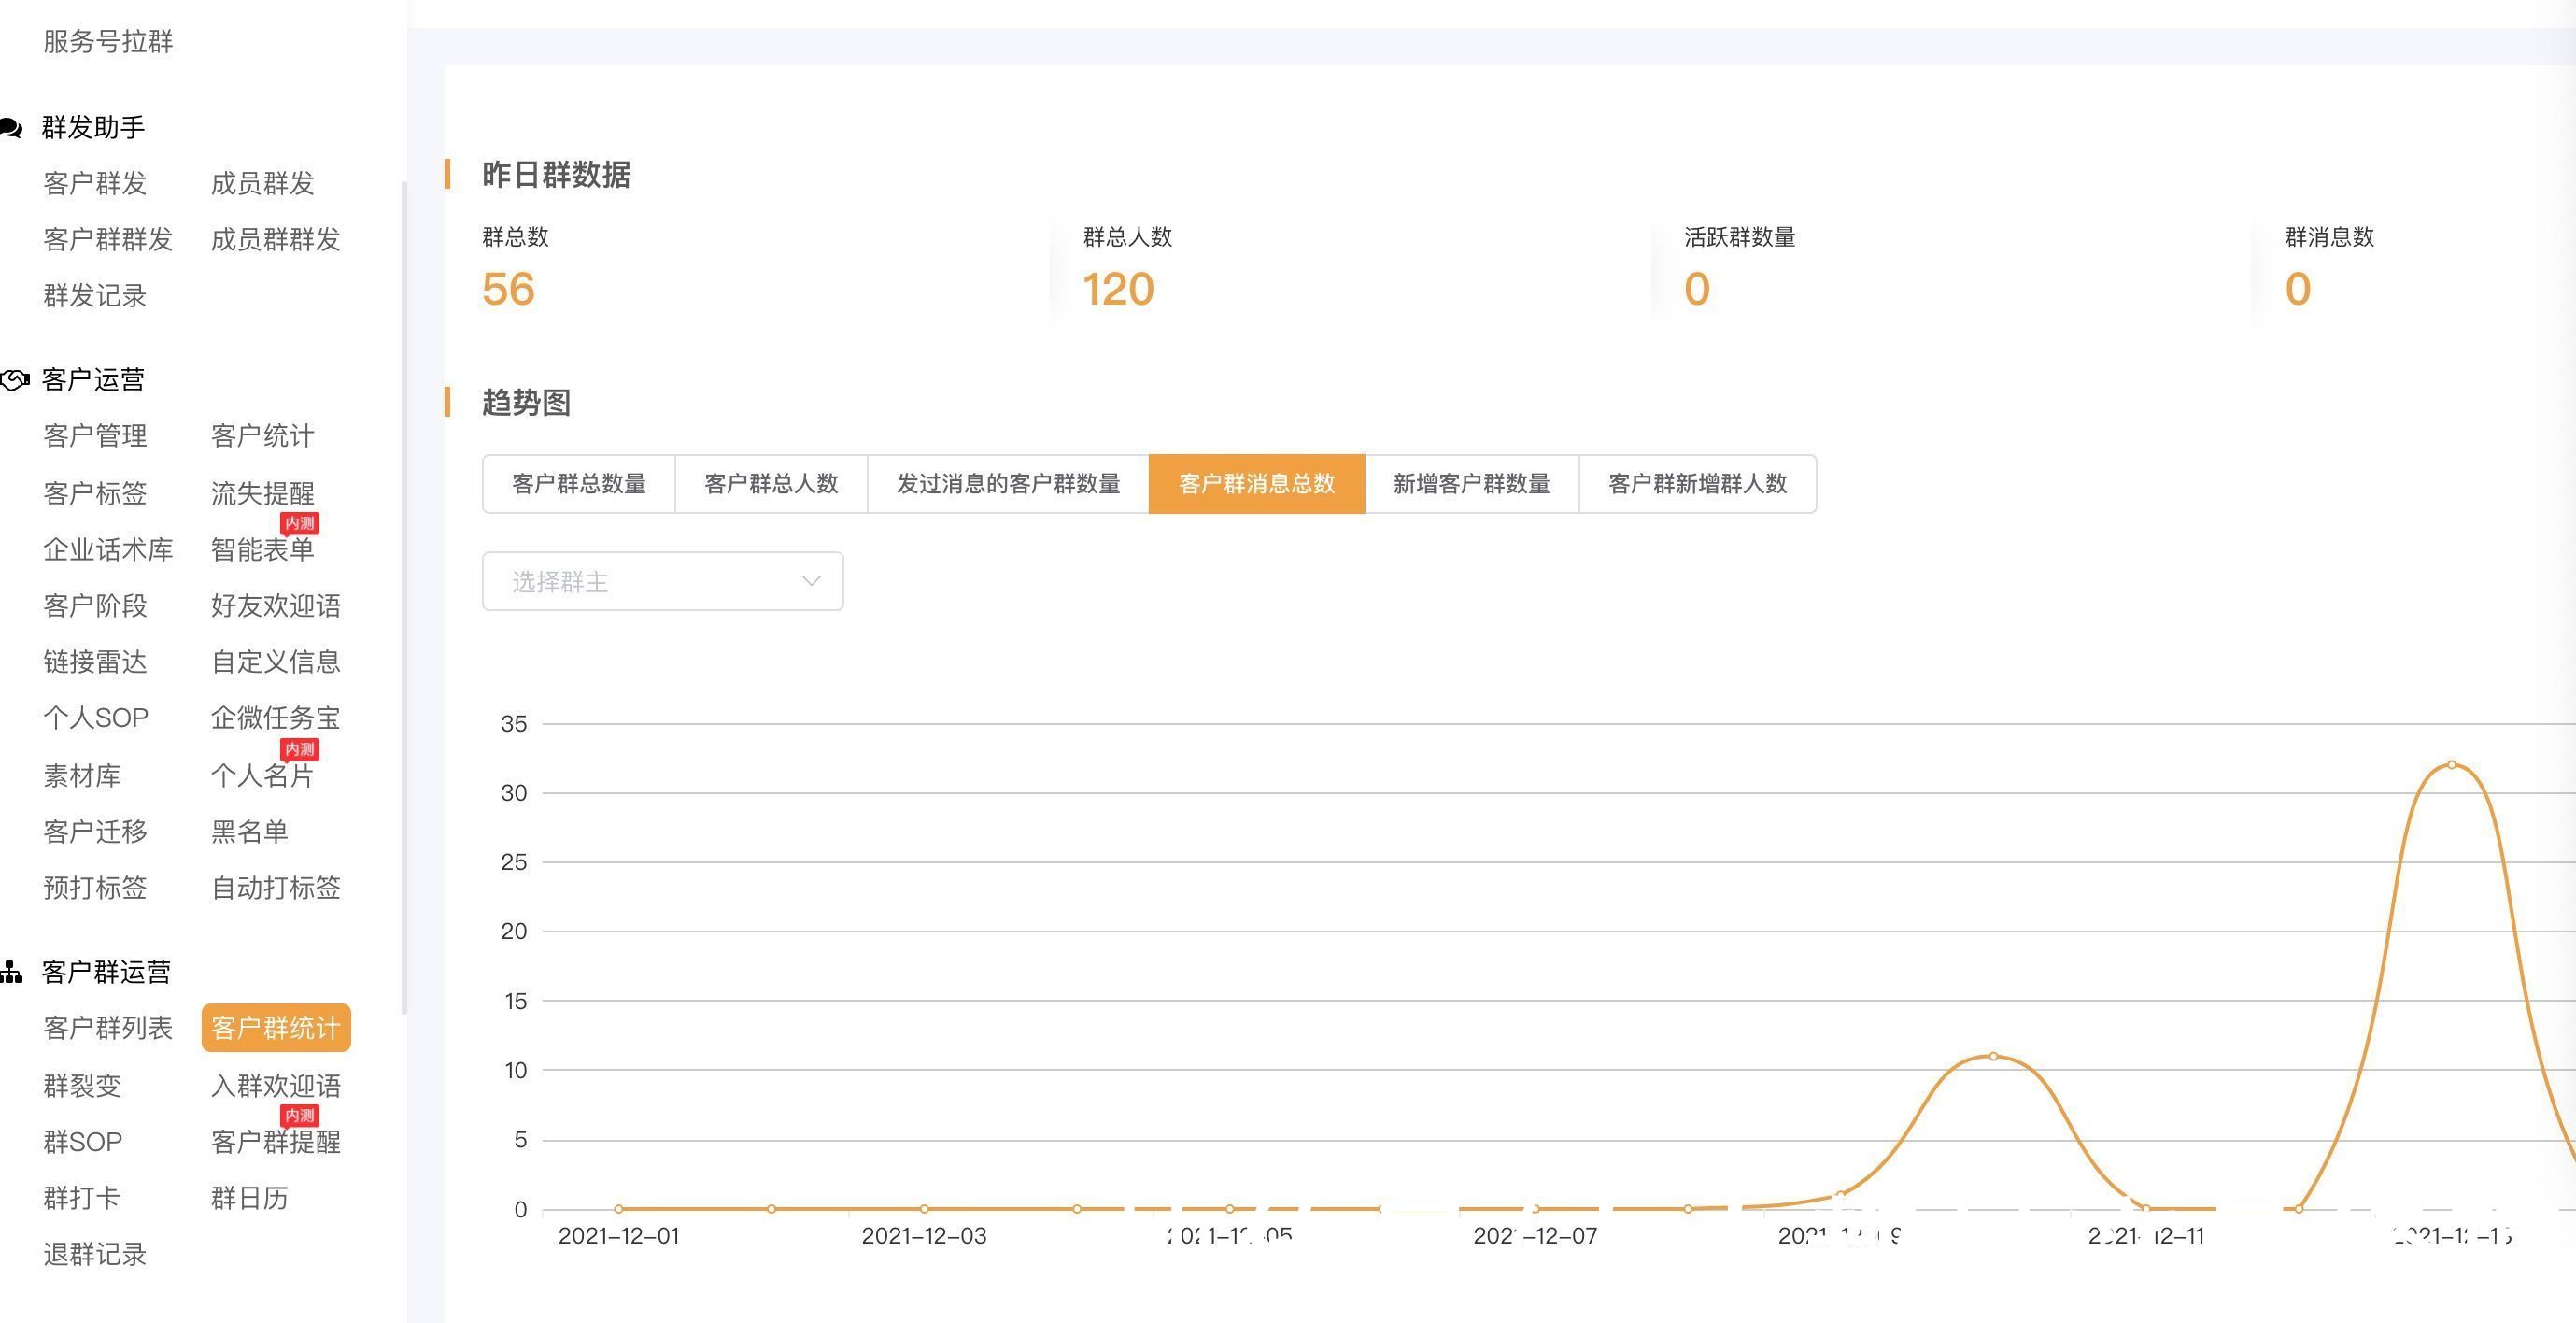
Task: Click the 2021-12-01 data point on chart
Action: (x=619, y=1209)
